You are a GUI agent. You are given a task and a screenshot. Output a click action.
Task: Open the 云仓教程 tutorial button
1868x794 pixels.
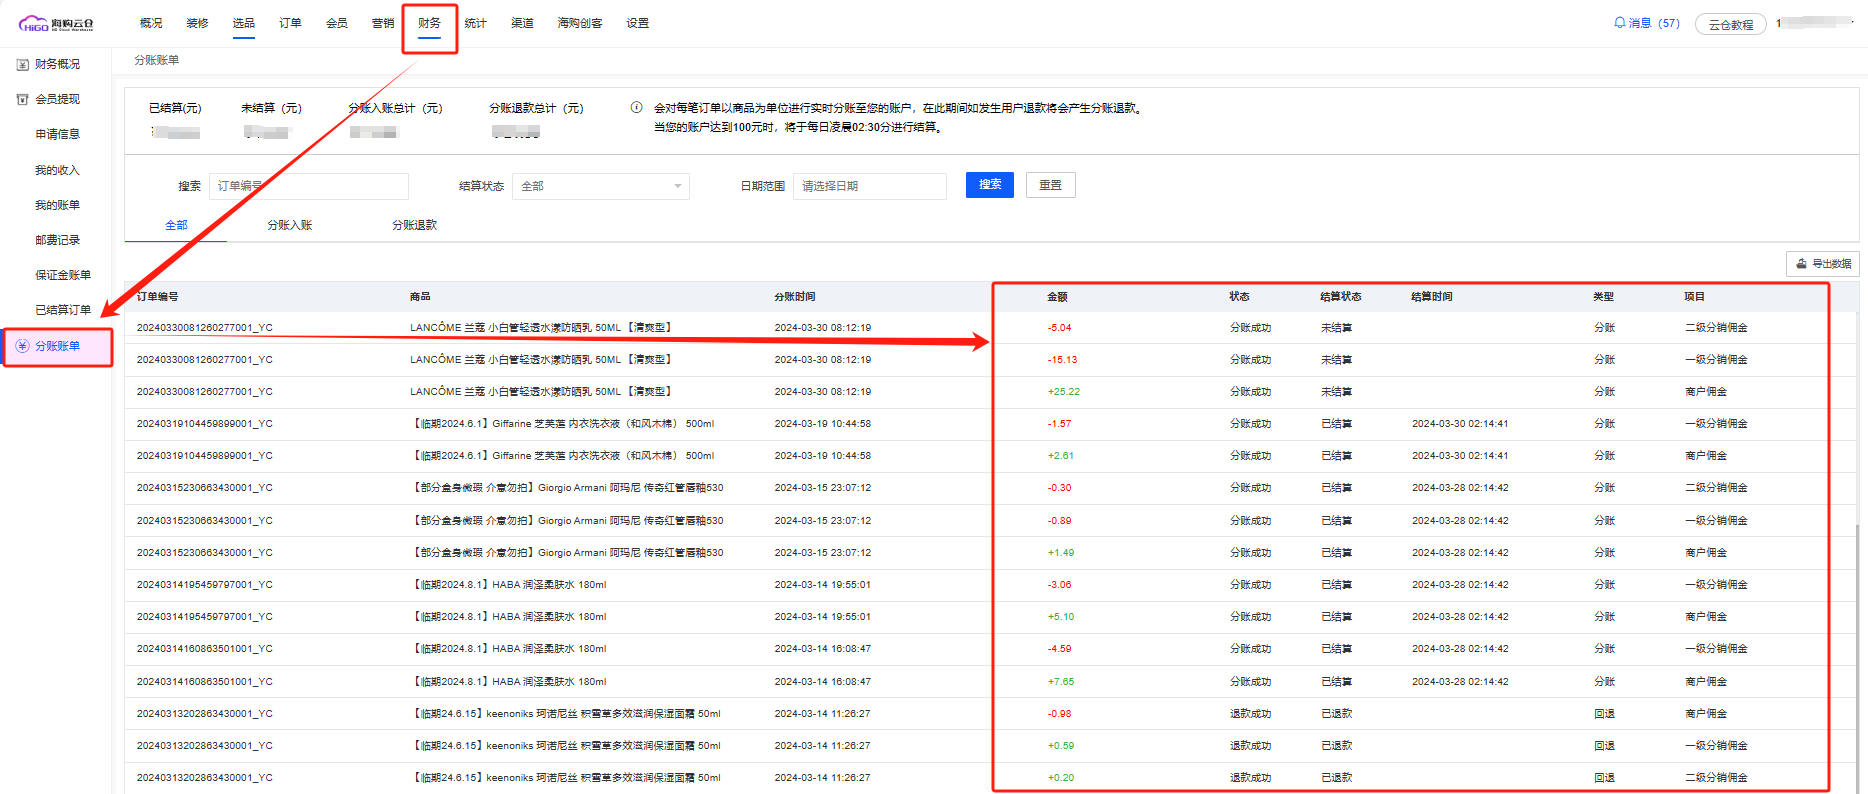(x=1730, y=24)
